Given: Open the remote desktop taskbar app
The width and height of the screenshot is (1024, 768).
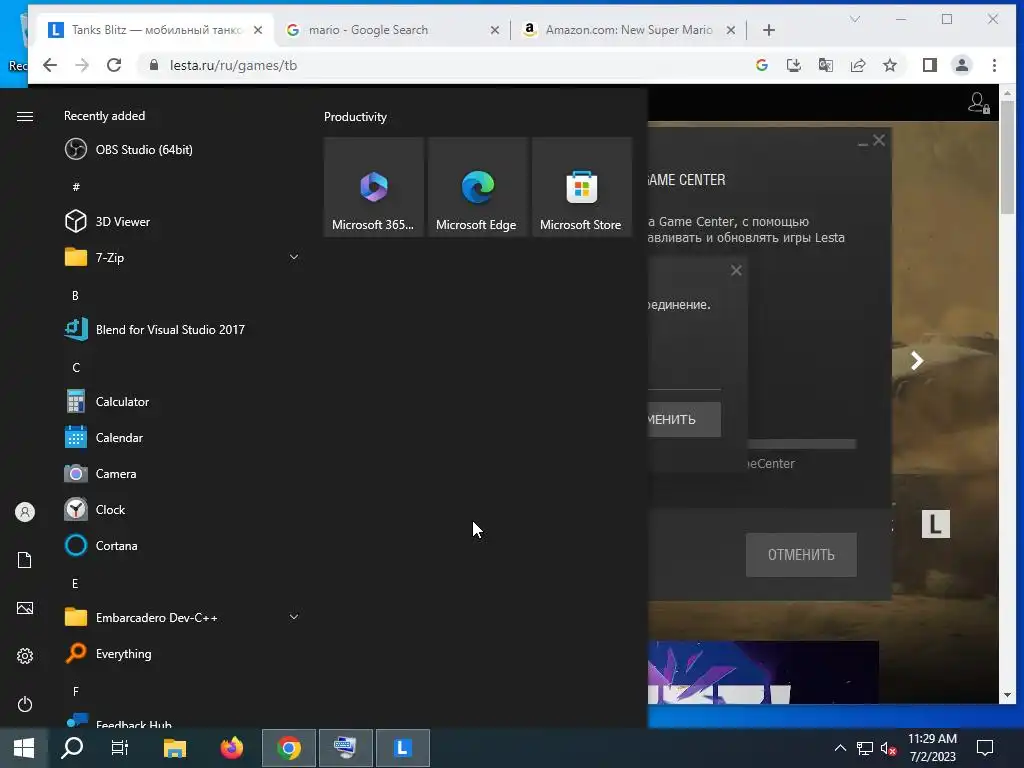Looking at the screenshot, I should point(345,748).
